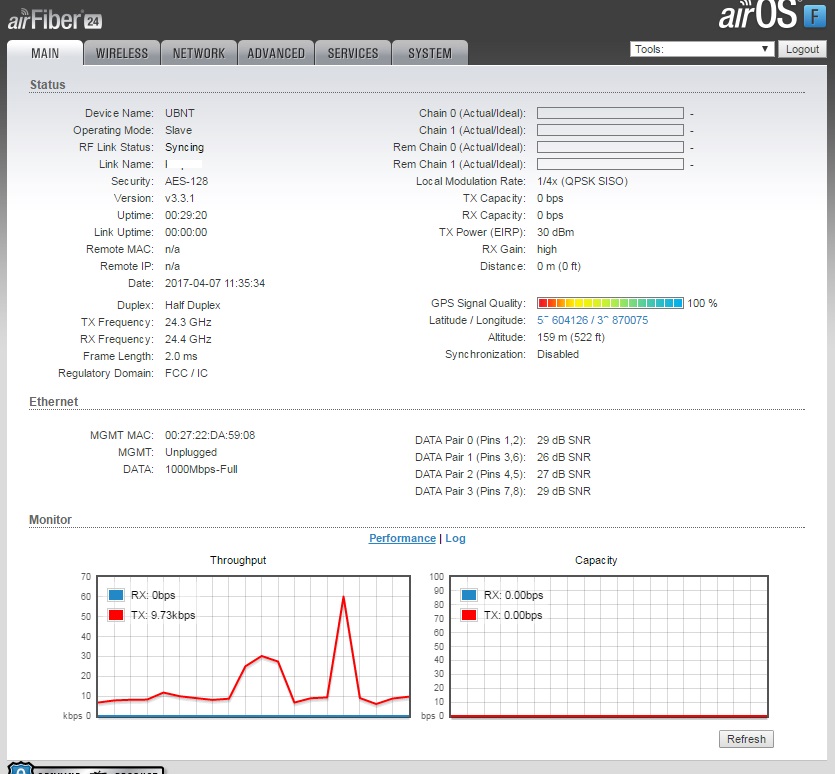Viewport: 835px width, 774px height.
Task: Open the Performance monitor link
Action: coord(402,538)
